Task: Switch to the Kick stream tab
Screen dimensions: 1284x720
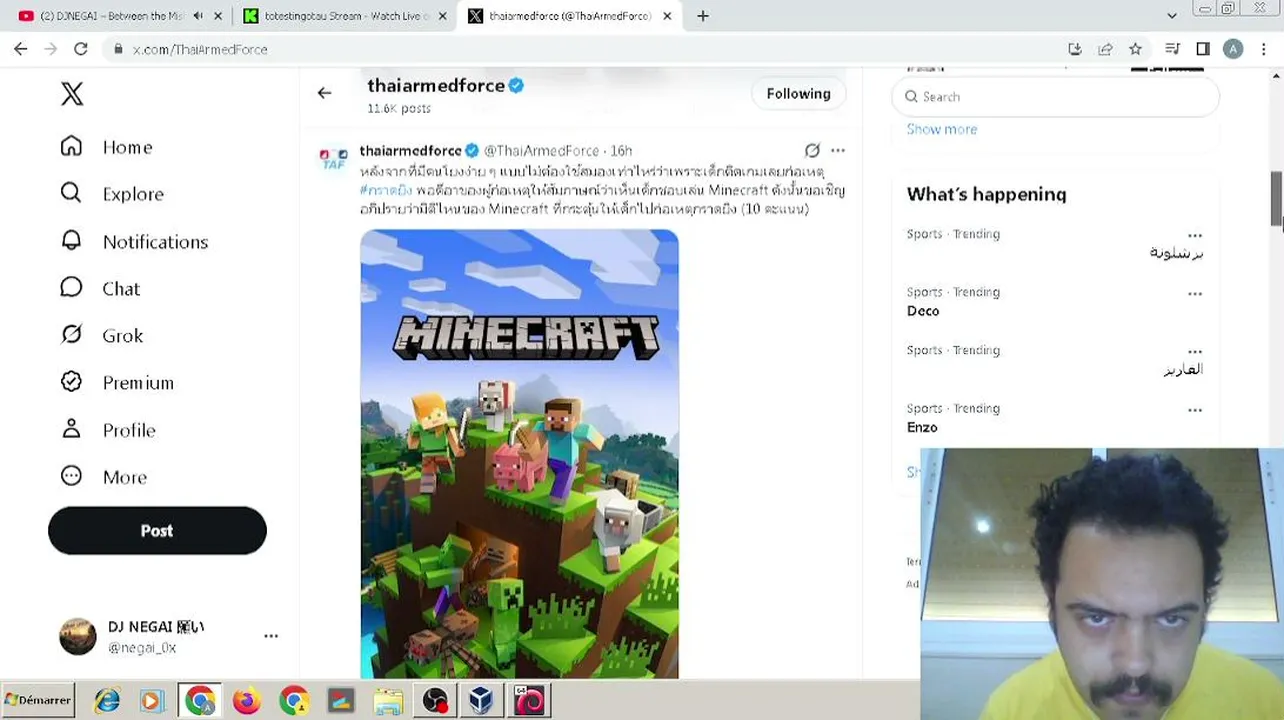Action: pyautogui.click(x=345, y=16)
